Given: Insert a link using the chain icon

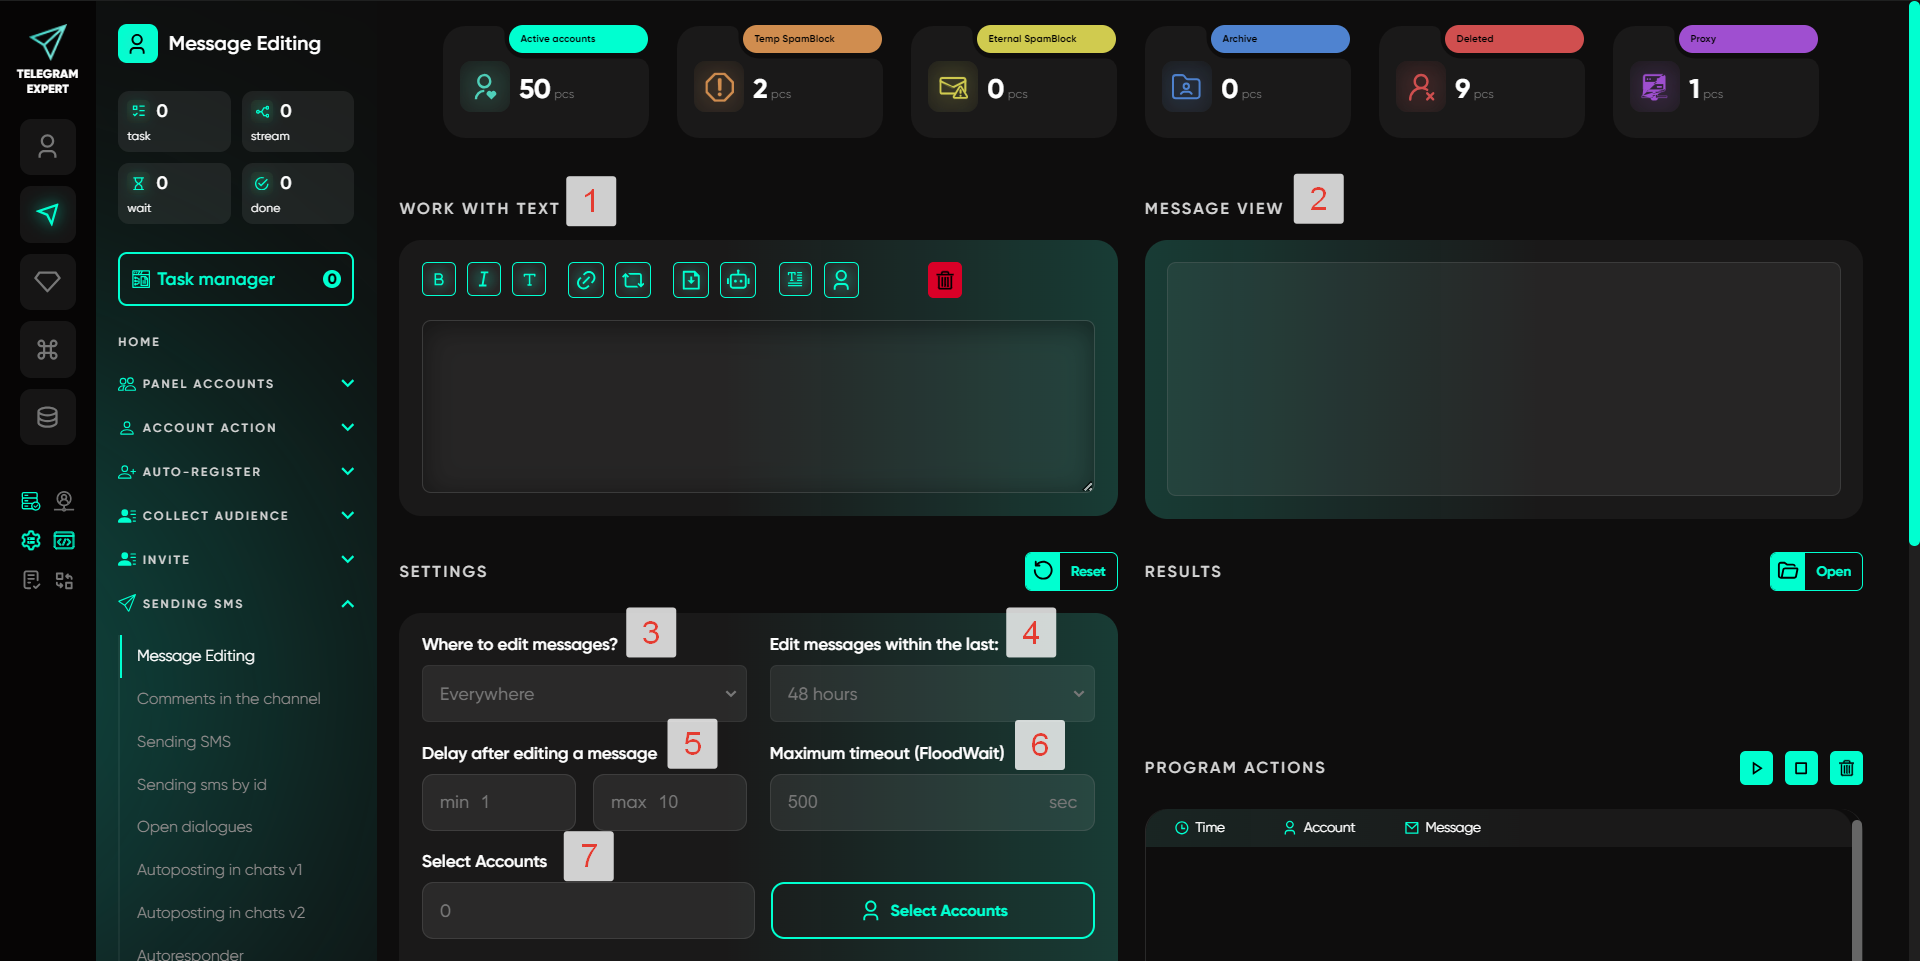Looking at the screenshot, I should tap(586, 280).
